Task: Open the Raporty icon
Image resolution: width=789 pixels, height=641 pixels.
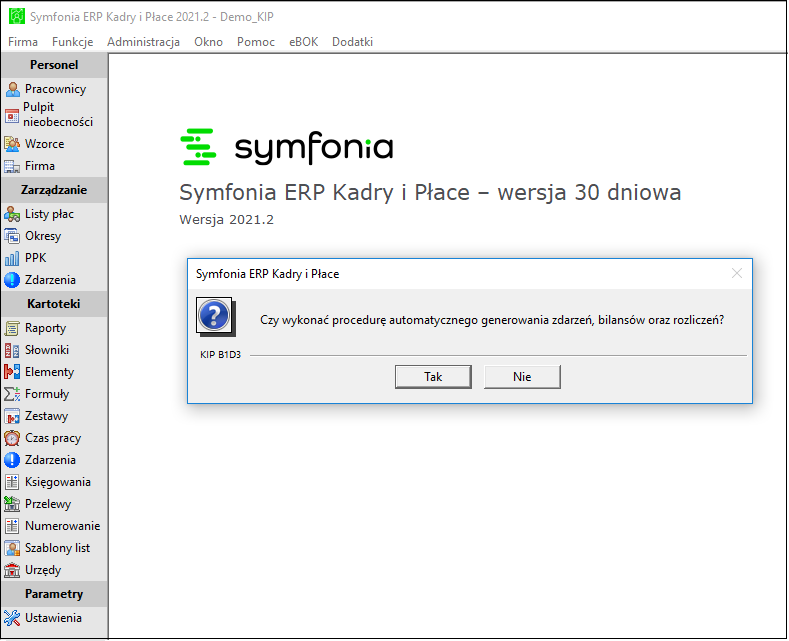Action: coord(12,328)
